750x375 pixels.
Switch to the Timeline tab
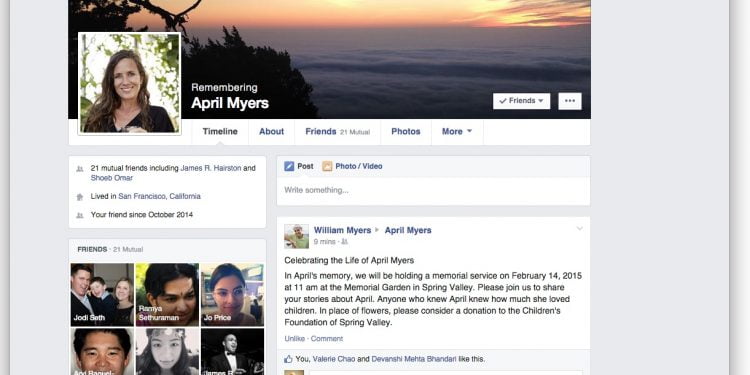click(220, 132)
